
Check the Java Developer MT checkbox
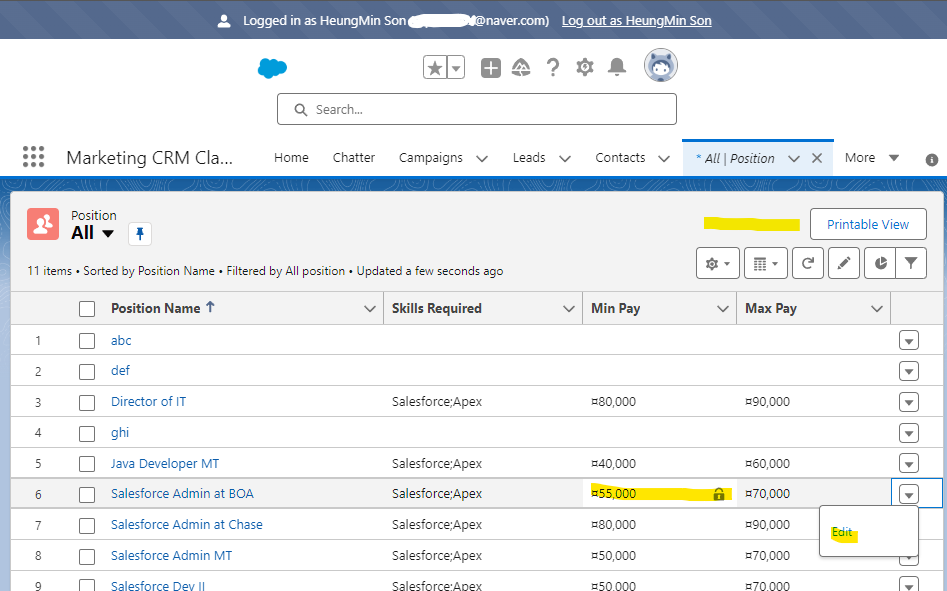(x=87, y=464)
